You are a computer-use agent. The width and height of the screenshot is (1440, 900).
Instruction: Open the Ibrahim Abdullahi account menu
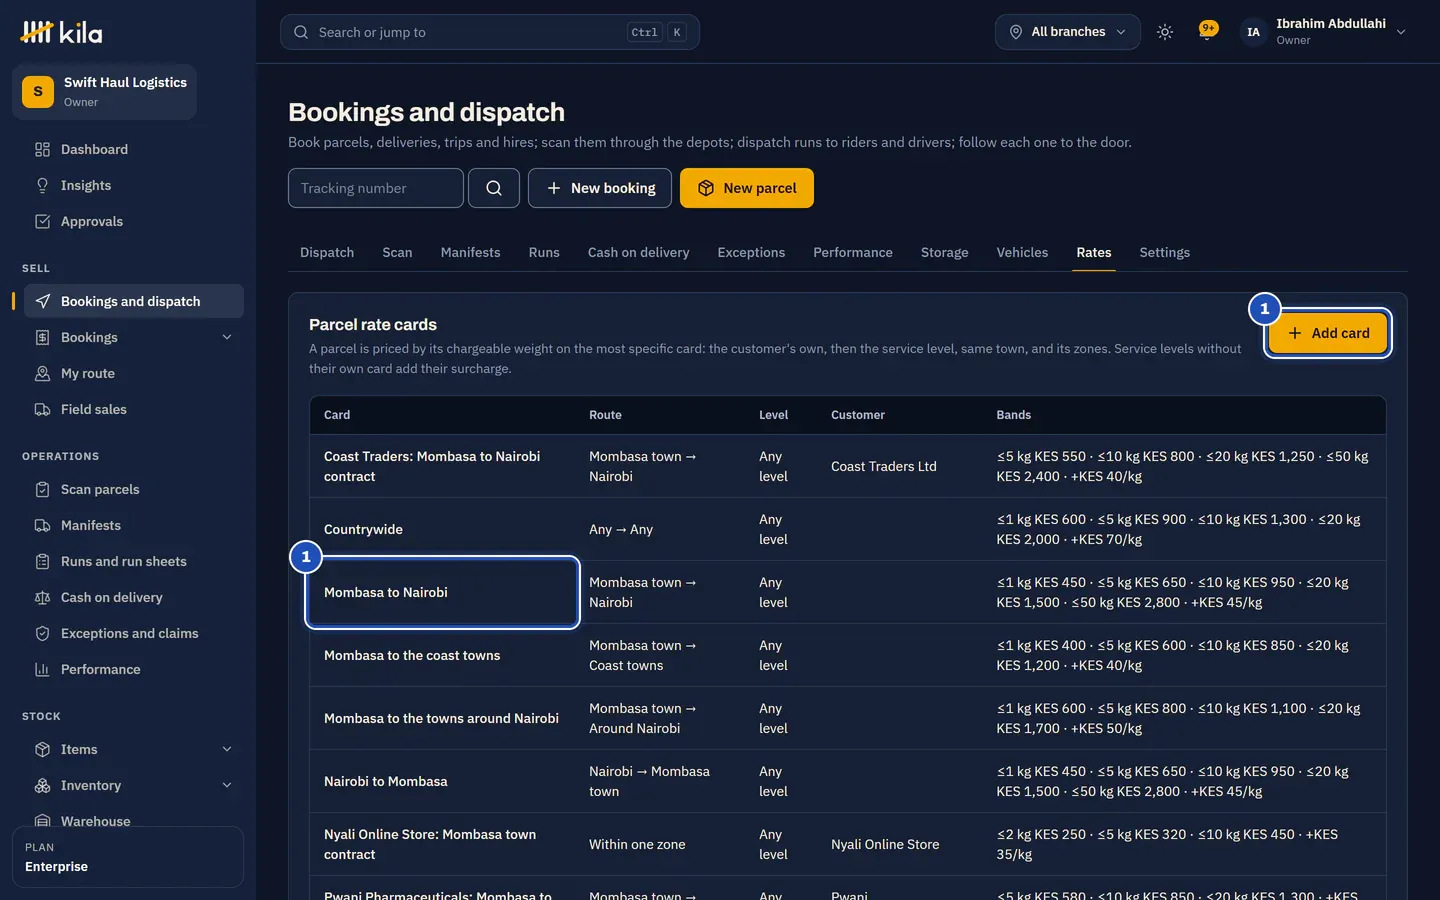(1324, 32)
